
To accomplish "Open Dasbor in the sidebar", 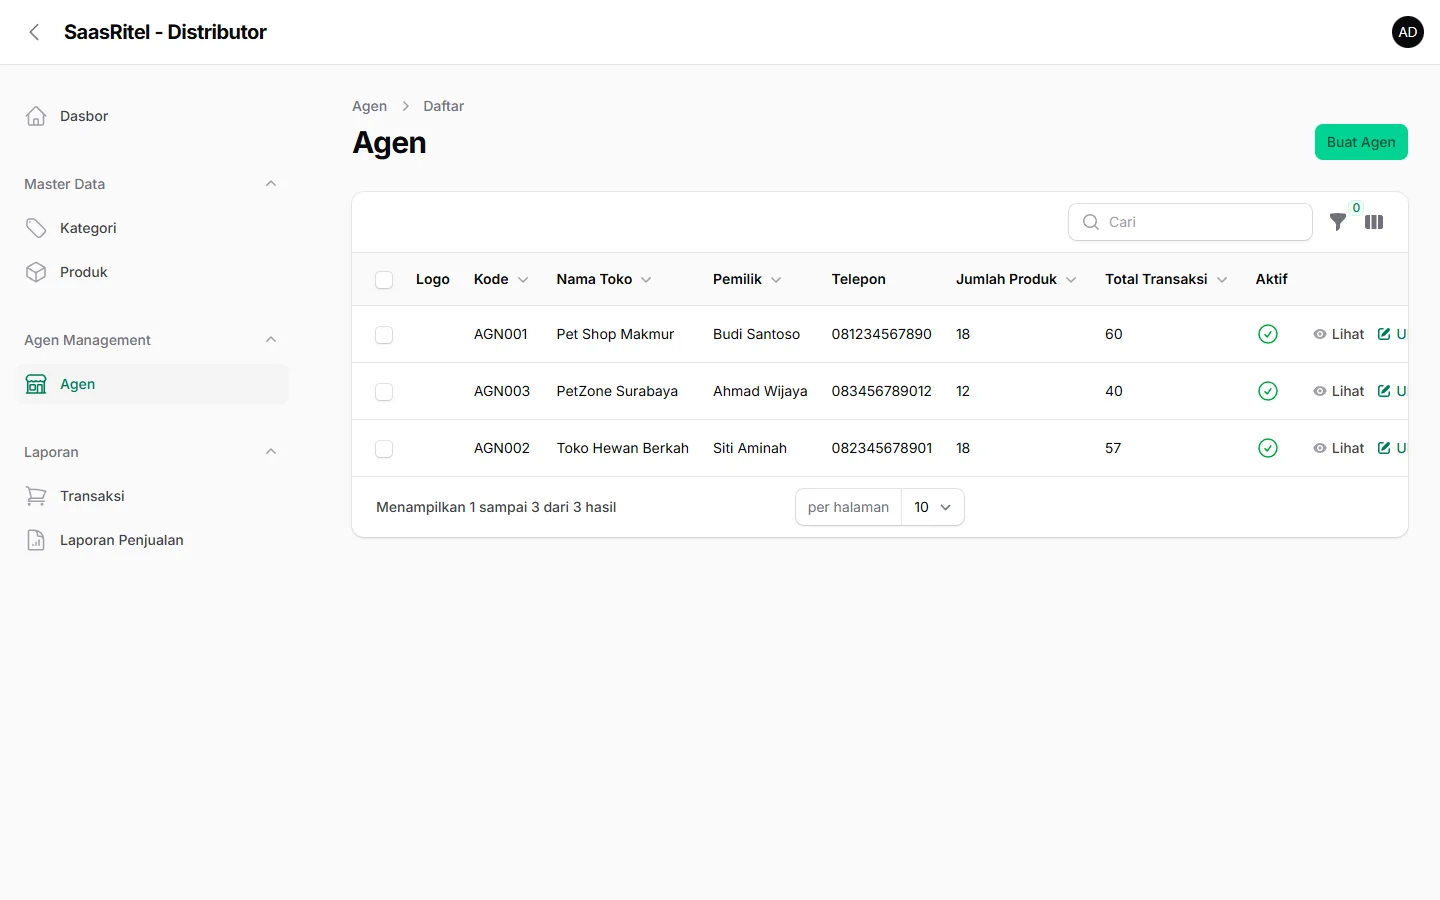I will (x=152, y=116).
